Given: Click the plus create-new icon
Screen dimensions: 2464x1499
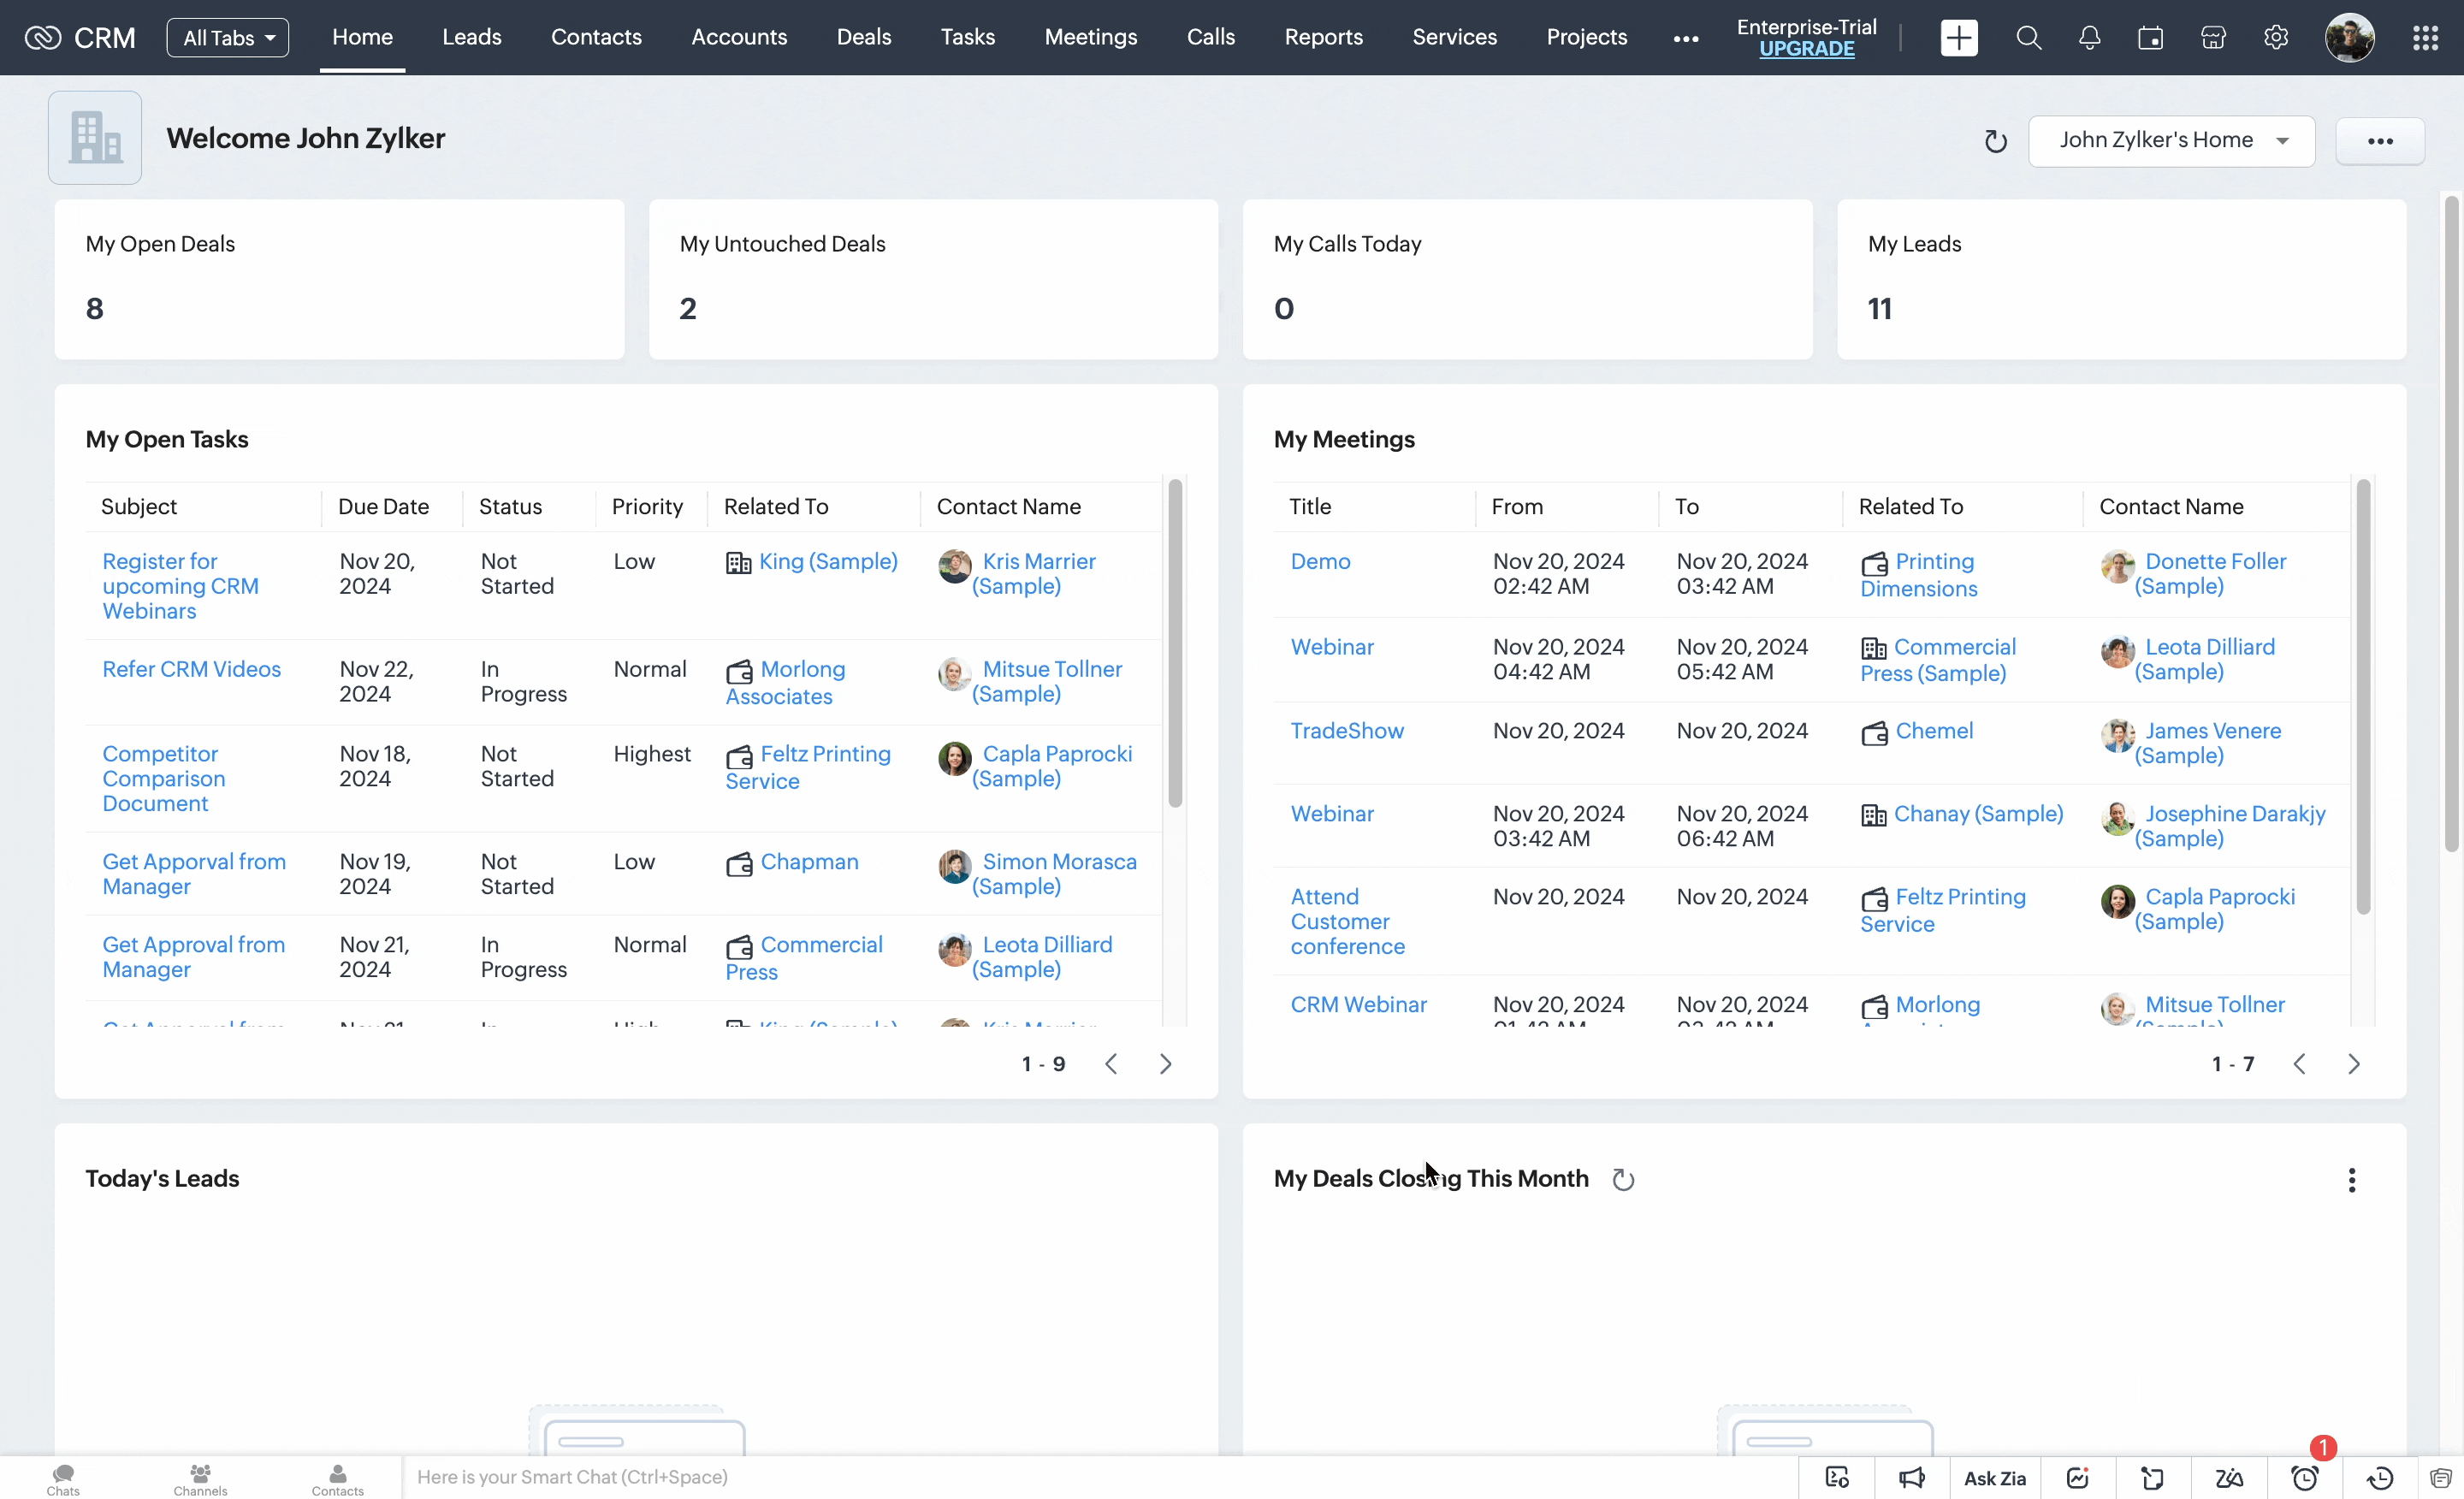Looking at the screenshot, I should click(x=1958, y=38).
